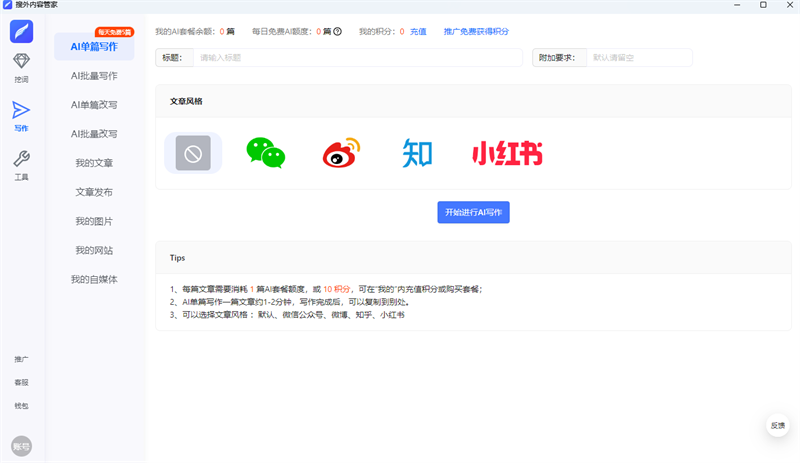Choose the default no-style icon
This screenshot has height=463, width=800.
pyautogui.click(x=193, y=153)
